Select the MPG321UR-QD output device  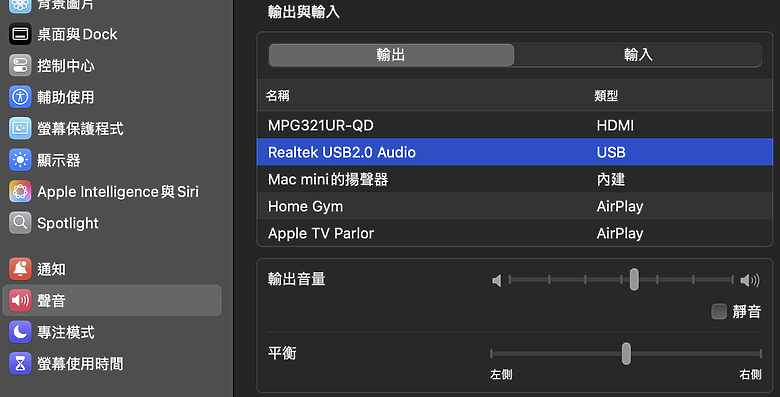coord(514,125)
